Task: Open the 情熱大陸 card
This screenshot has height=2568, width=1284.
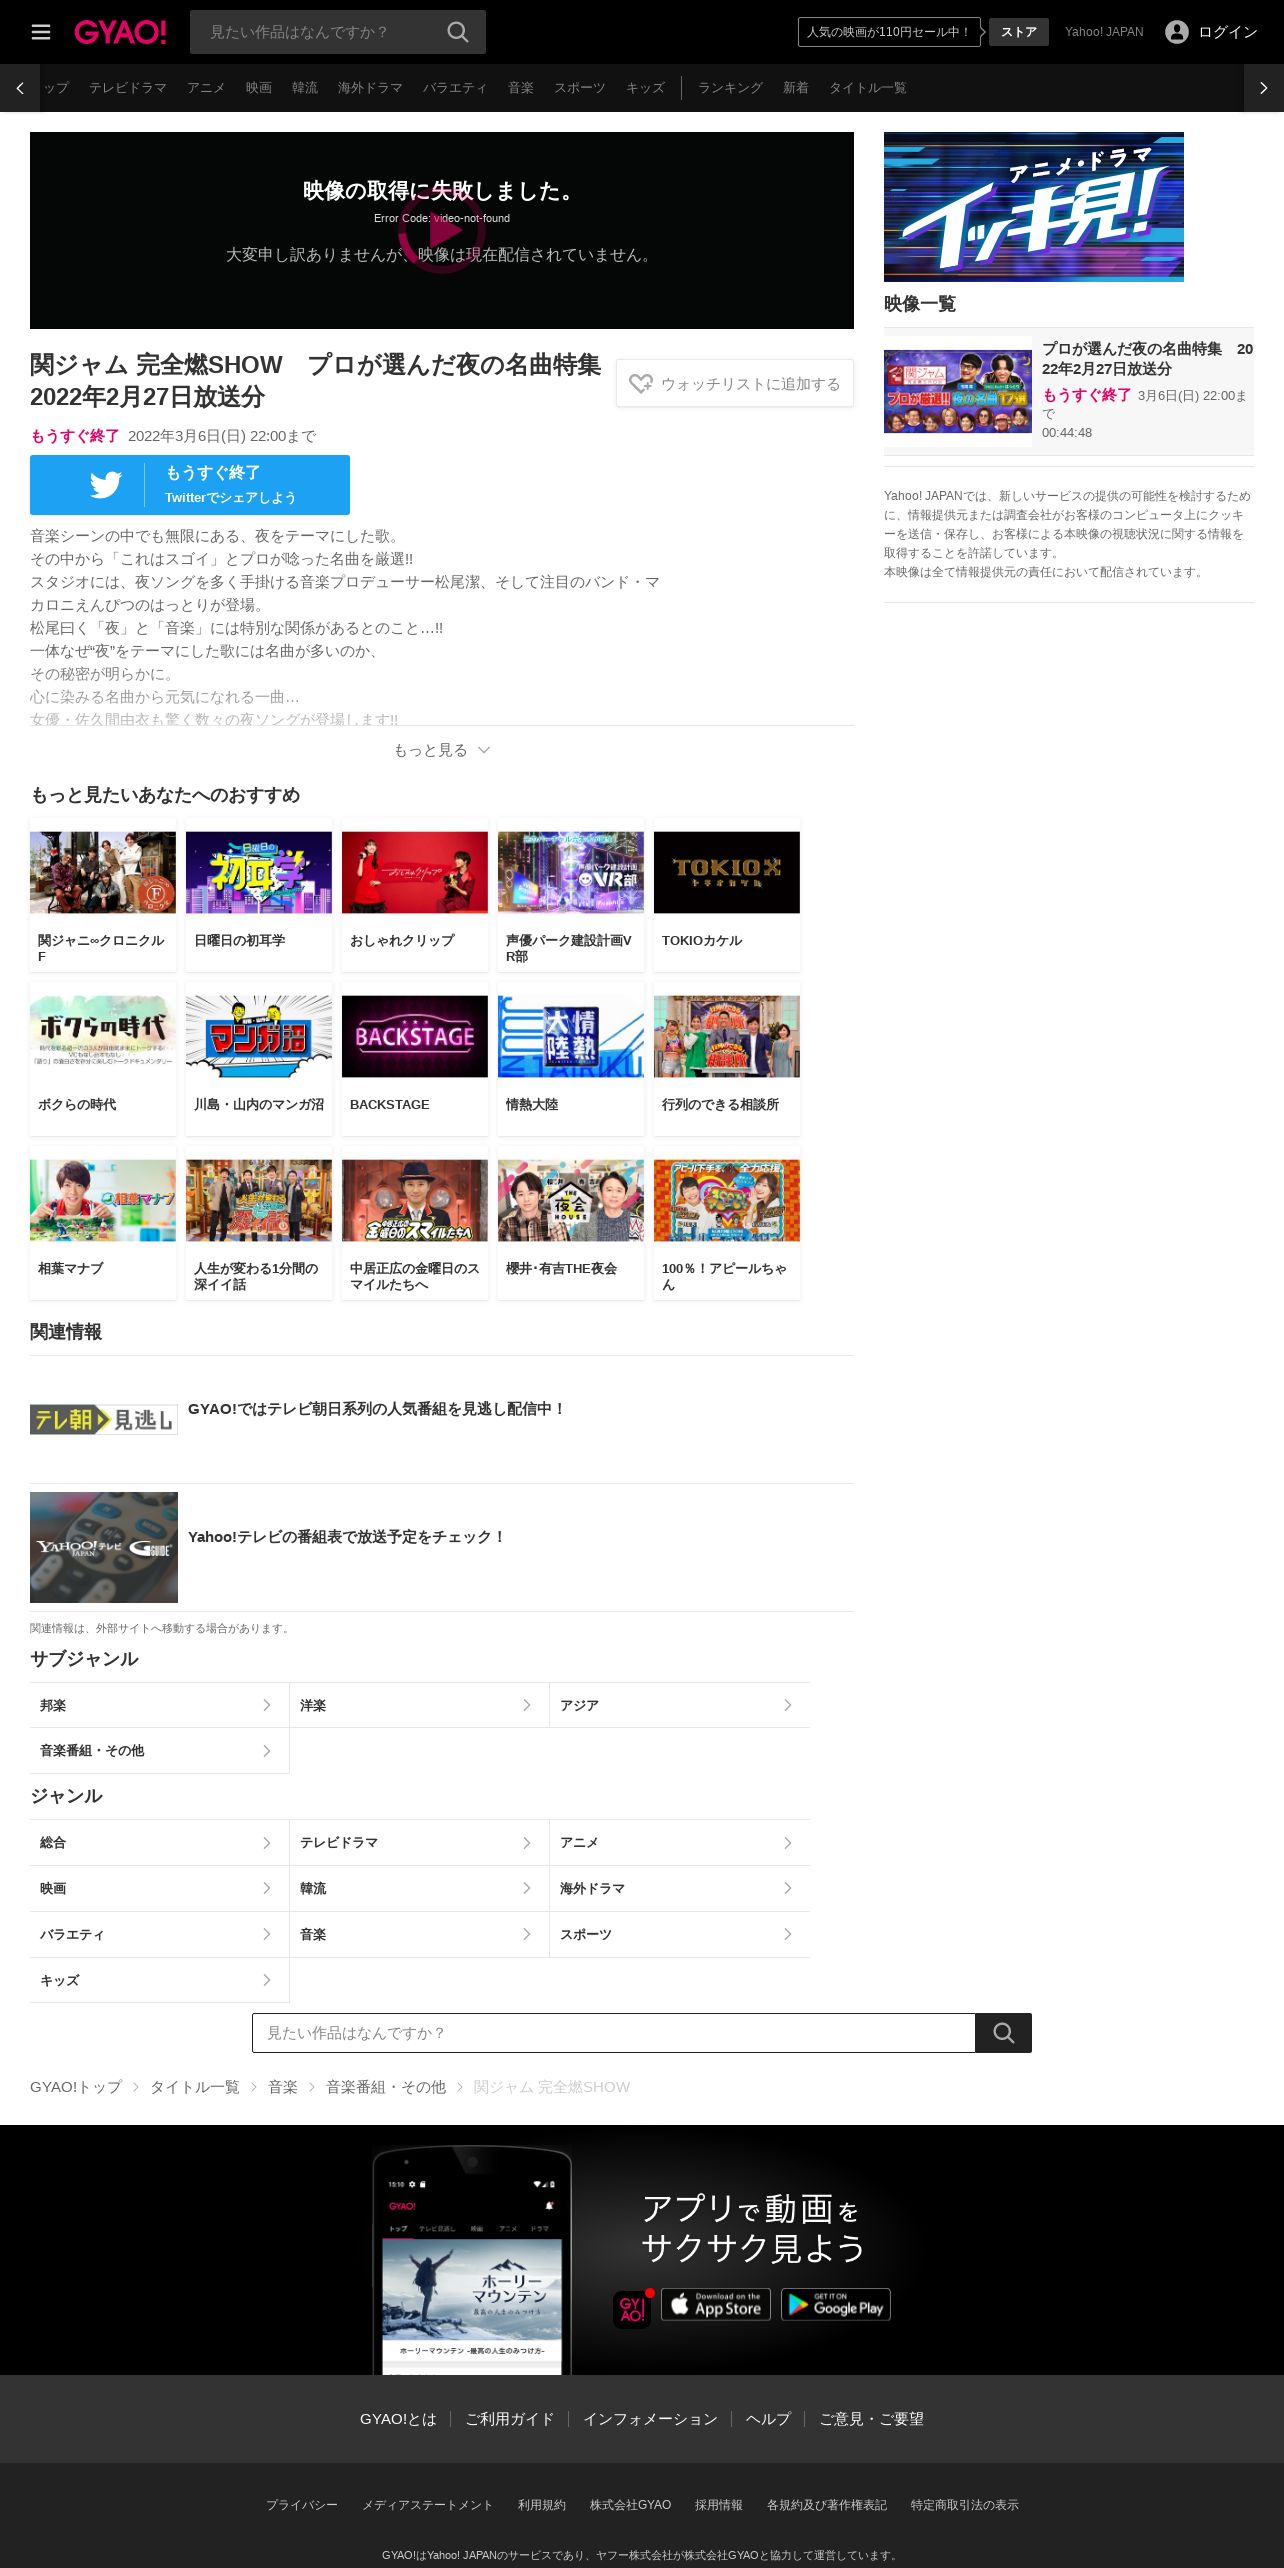Action: pos(571,1059)
